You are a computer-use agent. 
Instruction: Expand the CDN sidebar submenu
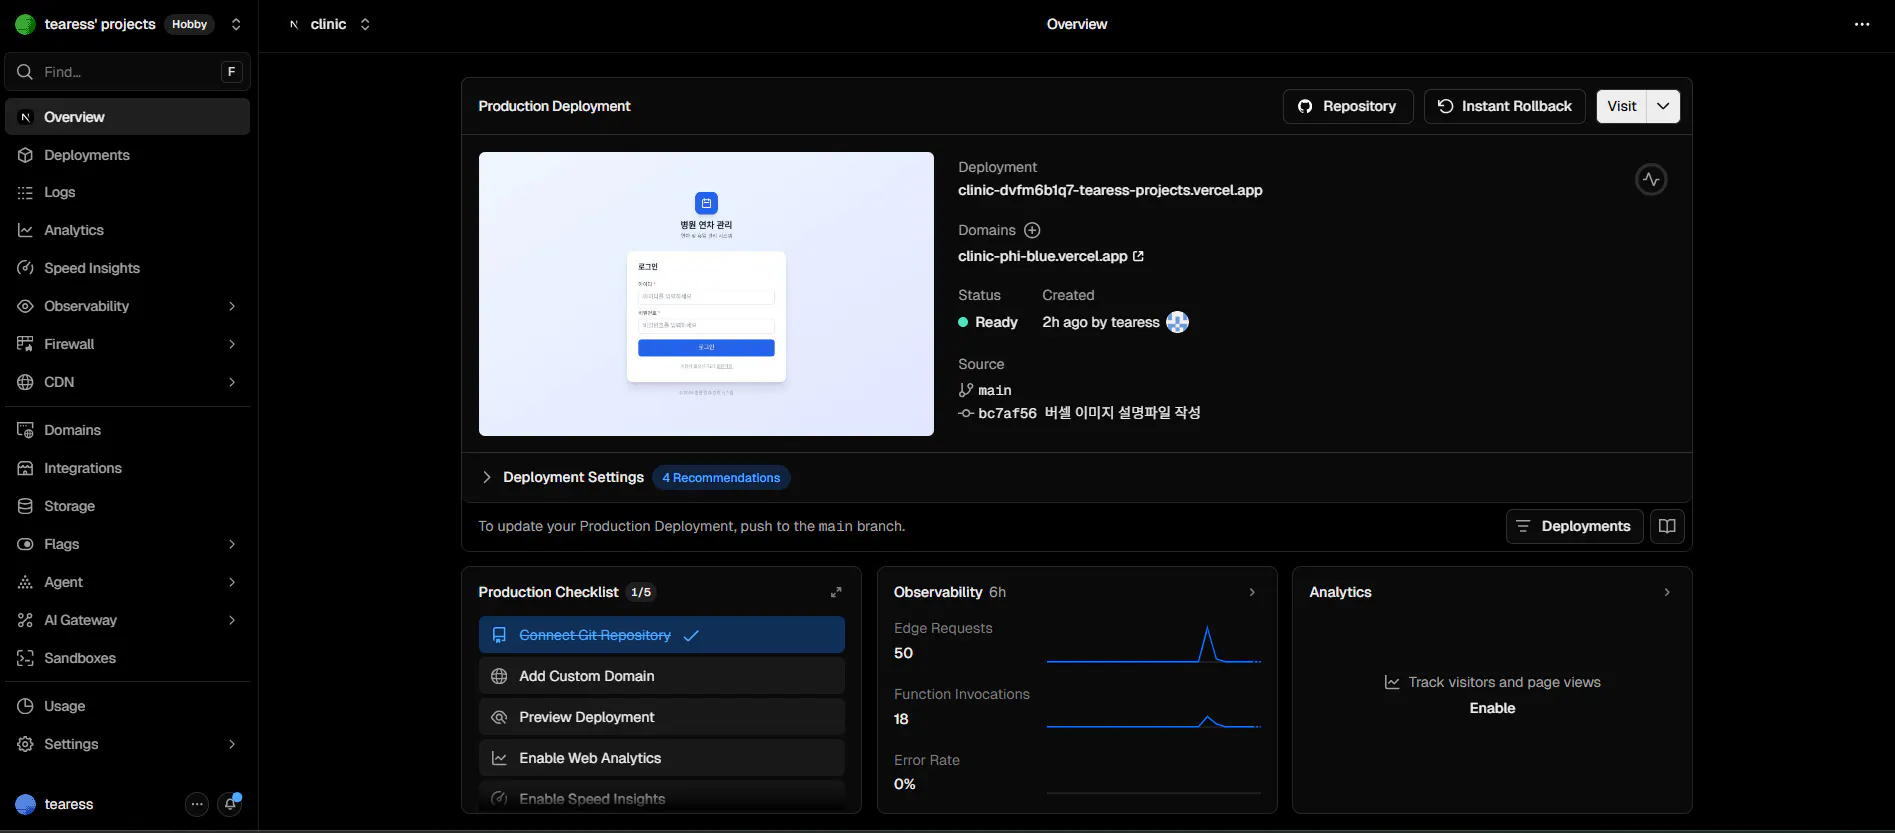tap(232, 382)
